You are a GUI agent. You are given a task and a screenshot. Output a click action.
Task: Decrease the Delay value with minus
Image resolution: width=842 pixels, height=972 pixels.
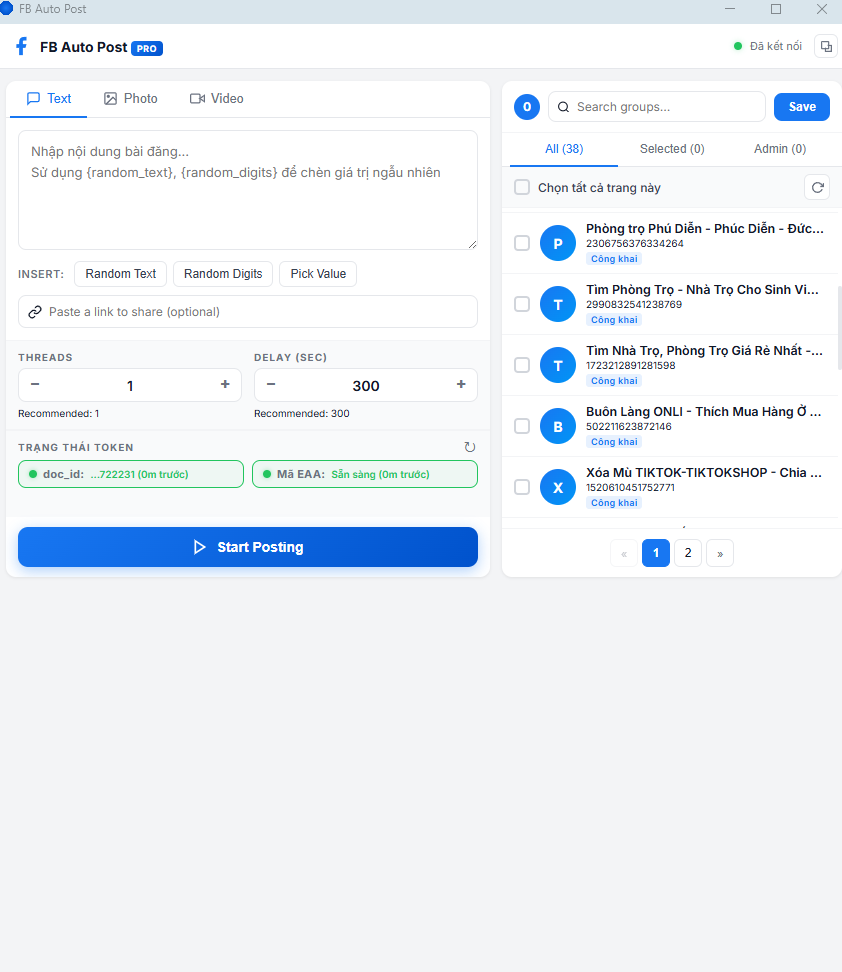pyautogui.click(x=271, y=385)
